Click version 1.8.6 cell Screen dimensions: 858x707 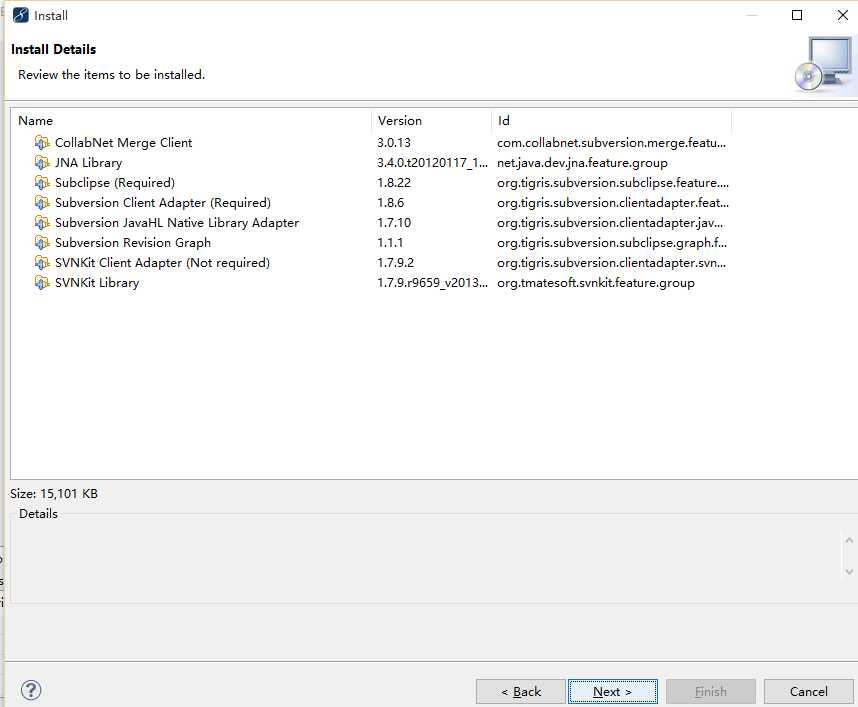pyautogui.click(x=390, y=202)
